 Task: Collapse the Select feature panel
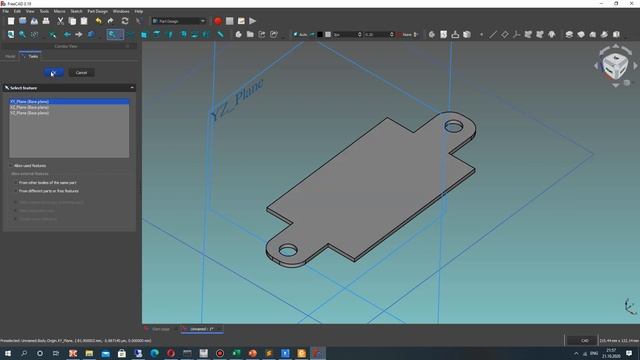[132, 88]
